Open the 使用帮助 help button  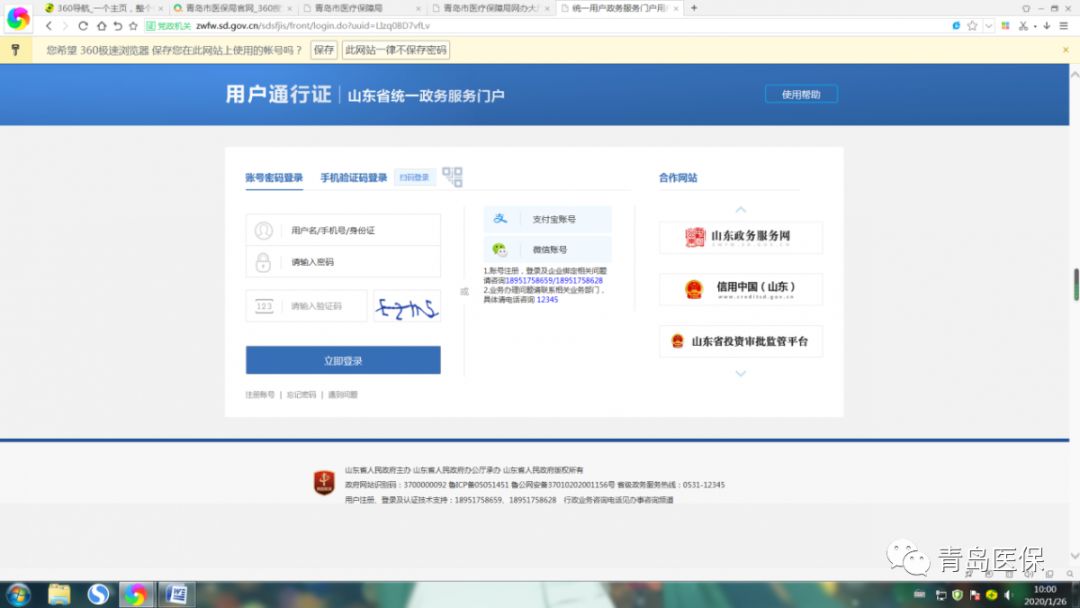point(801,94)
